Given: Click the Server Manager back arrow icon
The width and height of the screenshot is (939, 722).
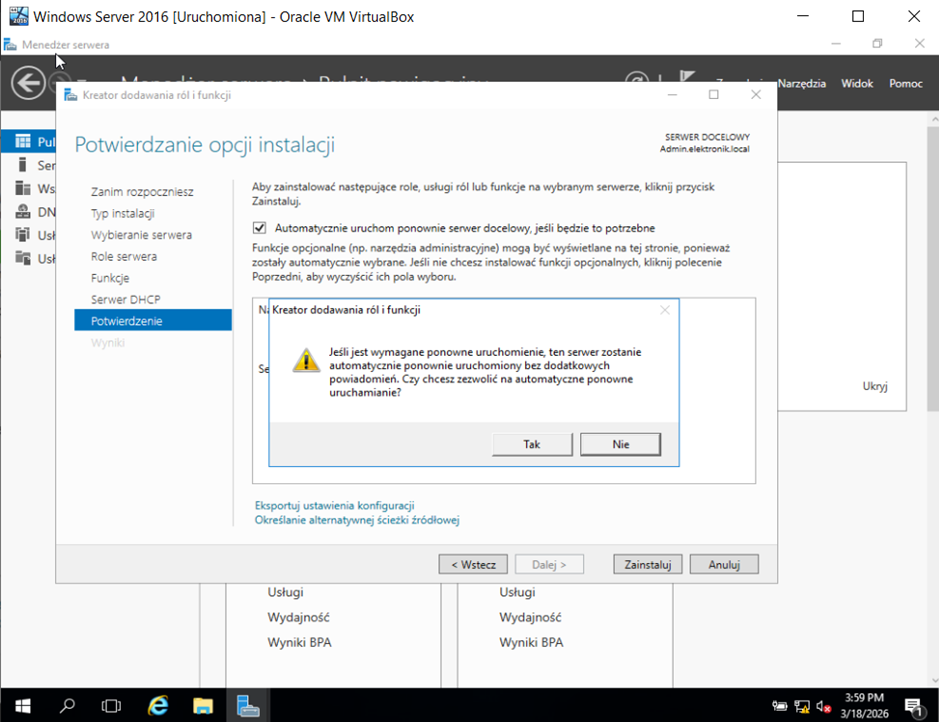Looking at the screenshot, I should click(28, 82).
